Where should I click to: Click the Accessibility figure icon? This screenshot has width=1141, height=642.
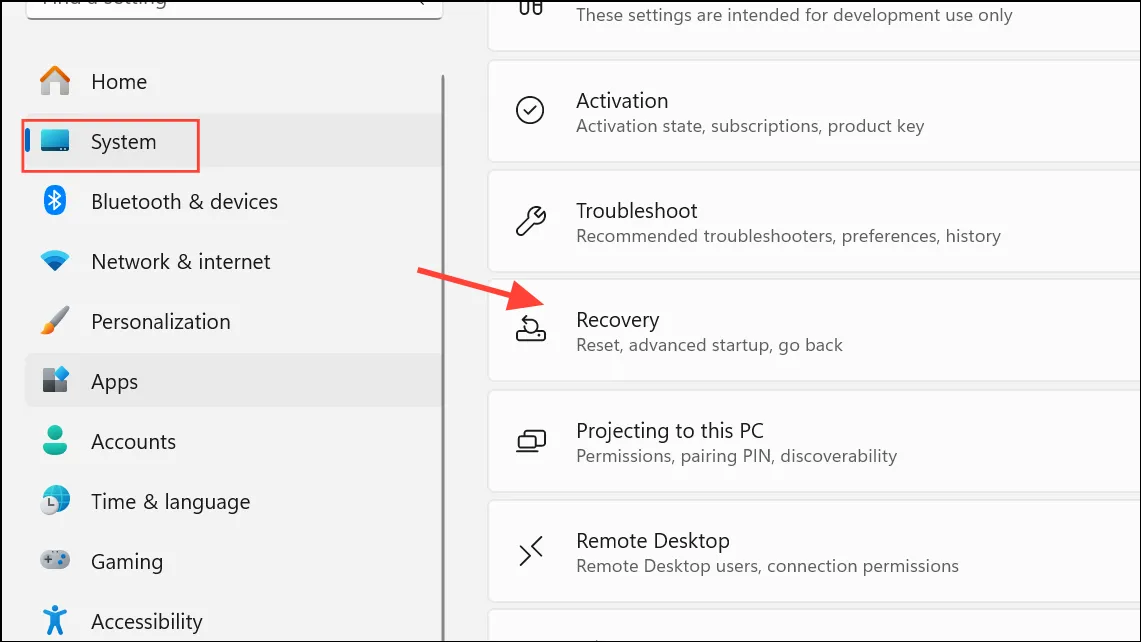(x=55, y=620)
